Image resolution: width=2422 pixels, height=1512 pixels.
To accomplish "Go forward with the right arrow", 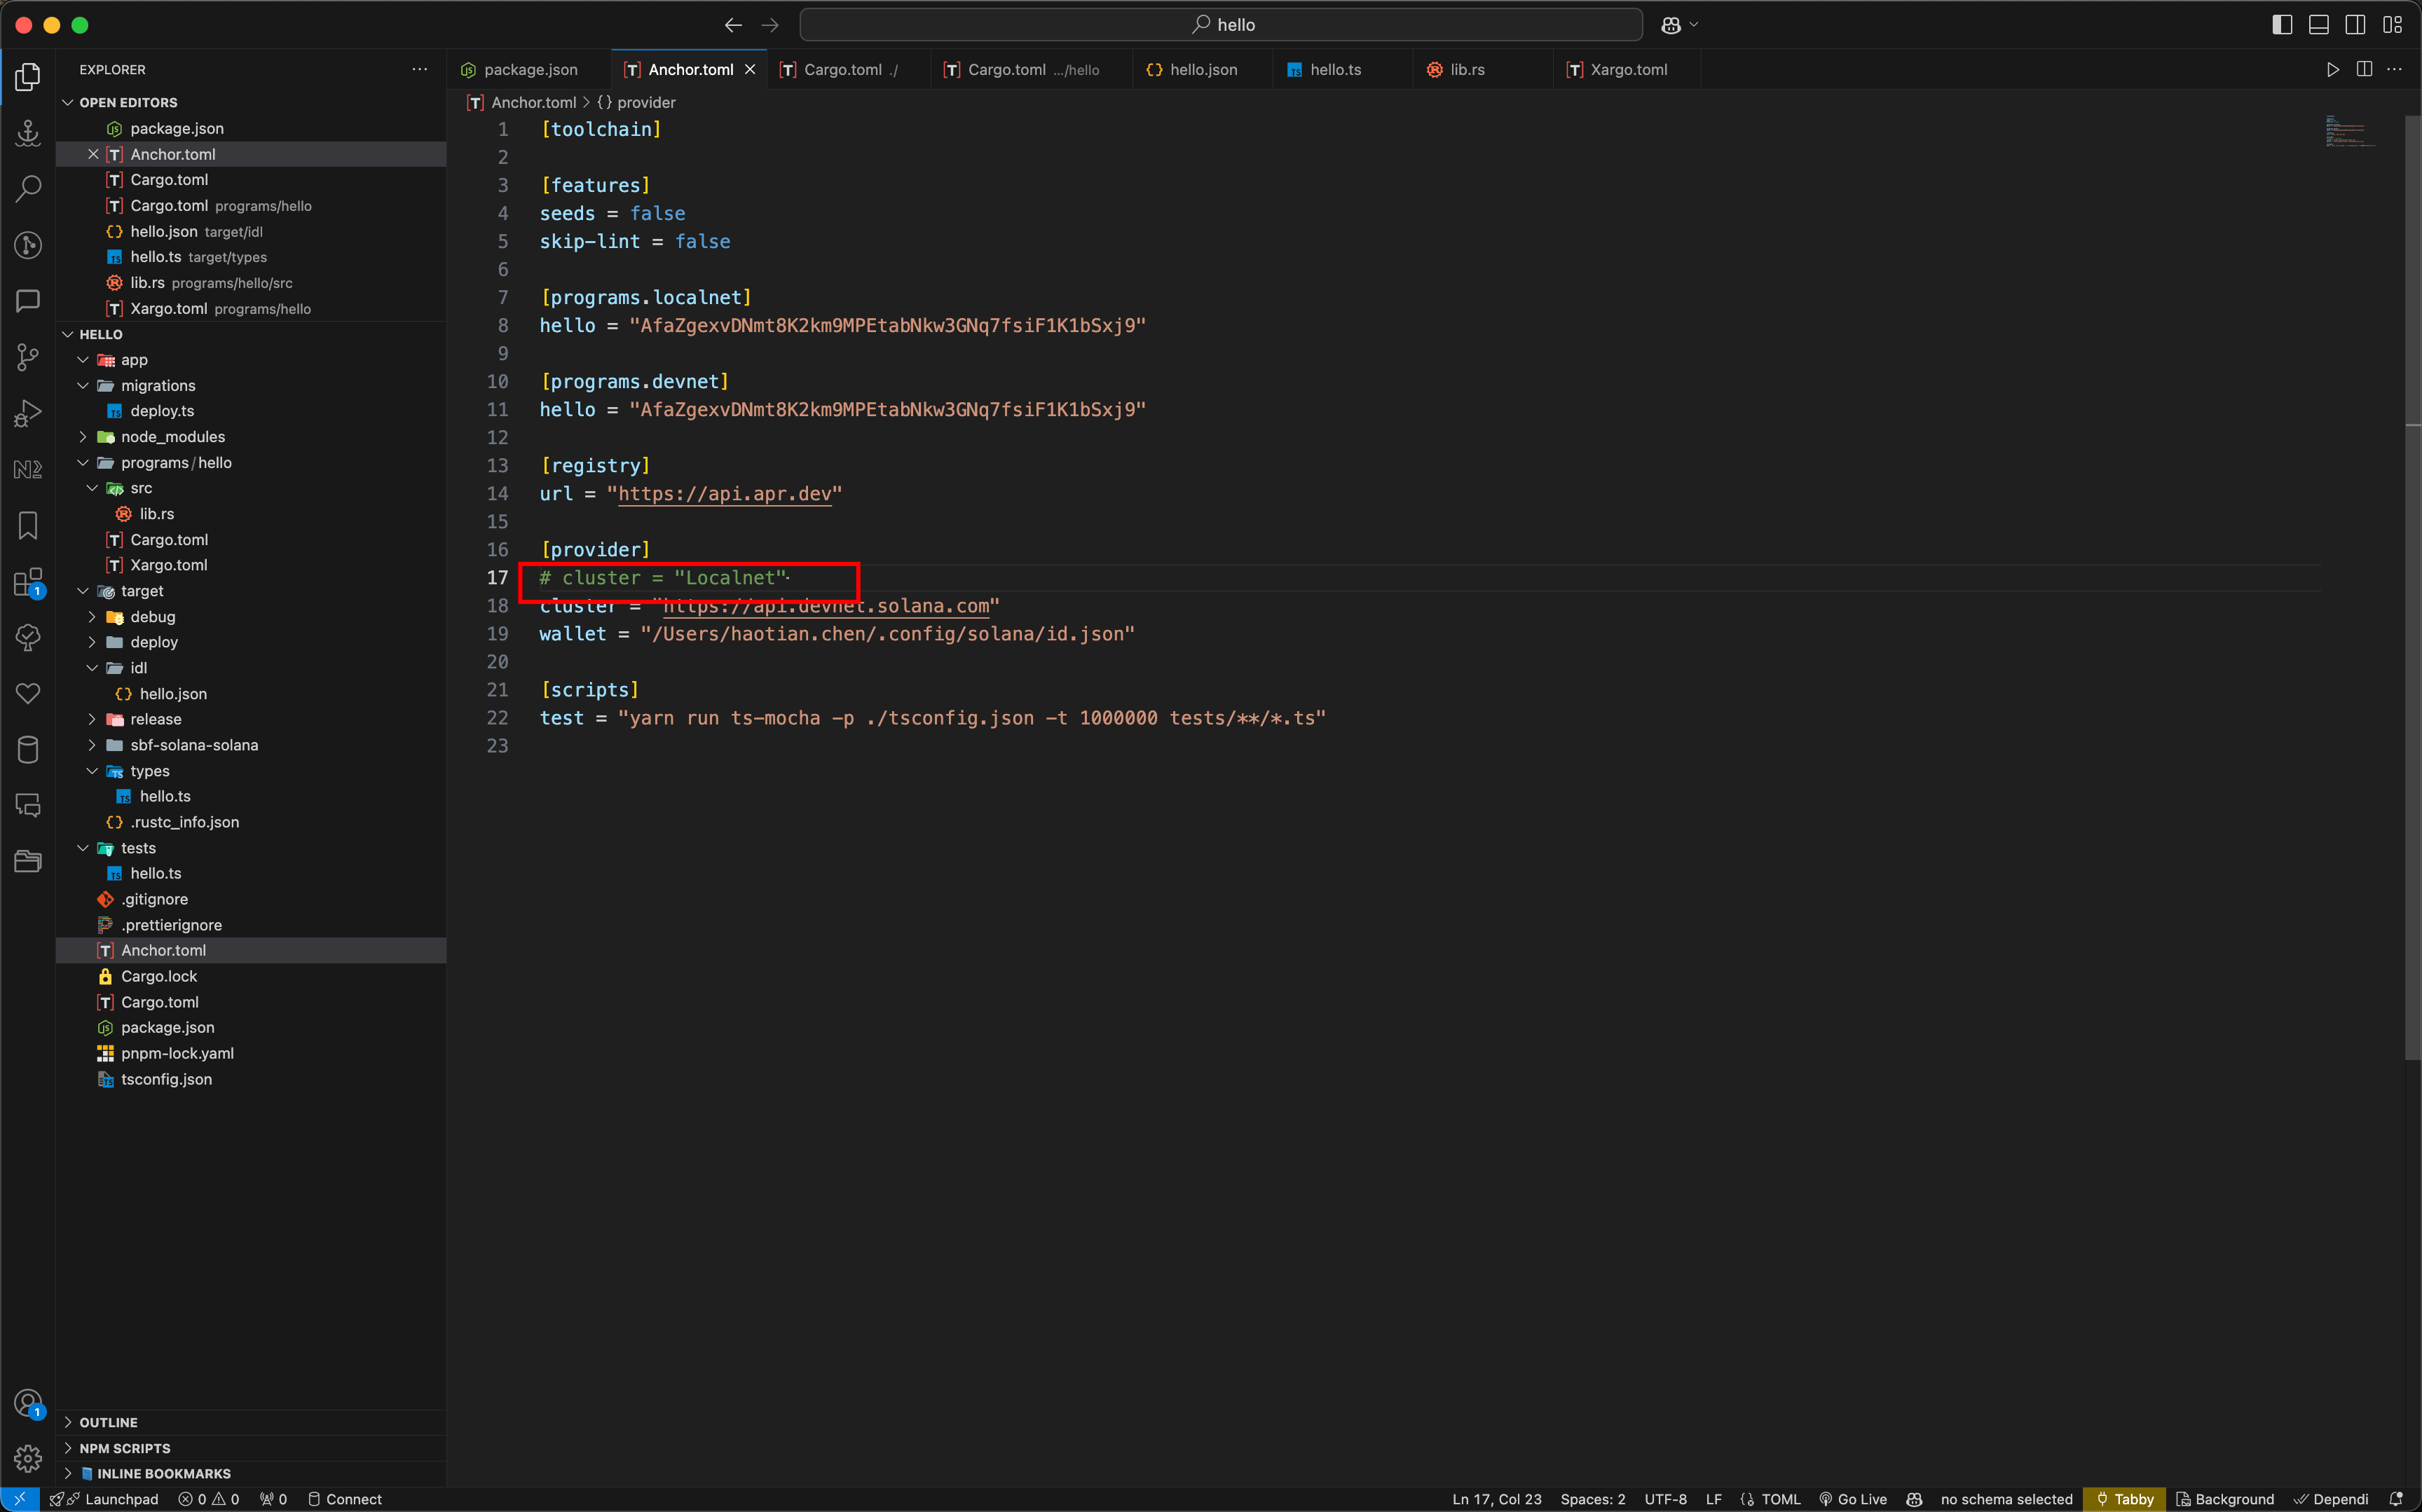I will click(770, 25).
